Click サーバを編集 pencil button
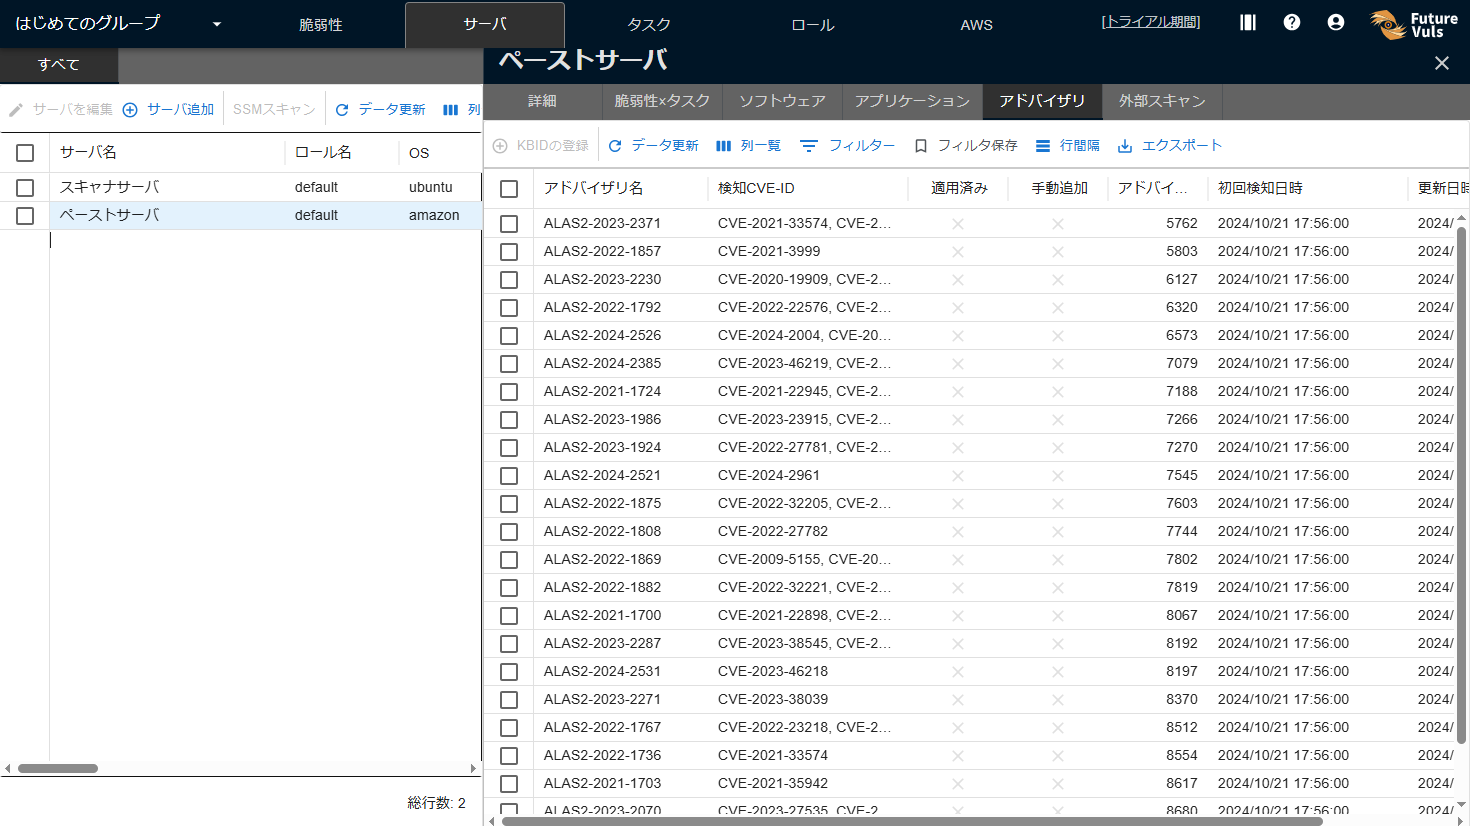This screenshot has height=826, width=1470. click(61, 109)
